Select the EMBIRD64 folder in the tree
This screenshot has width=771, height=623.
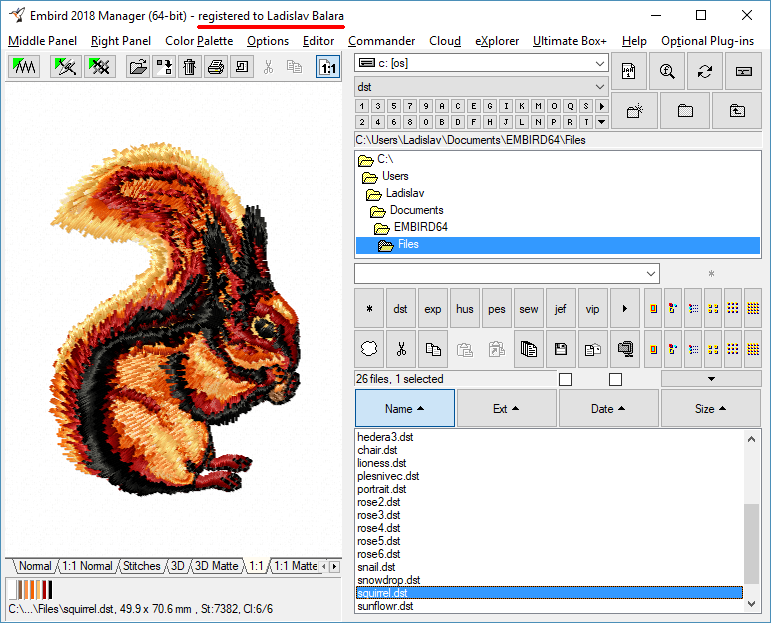[420, 227]
